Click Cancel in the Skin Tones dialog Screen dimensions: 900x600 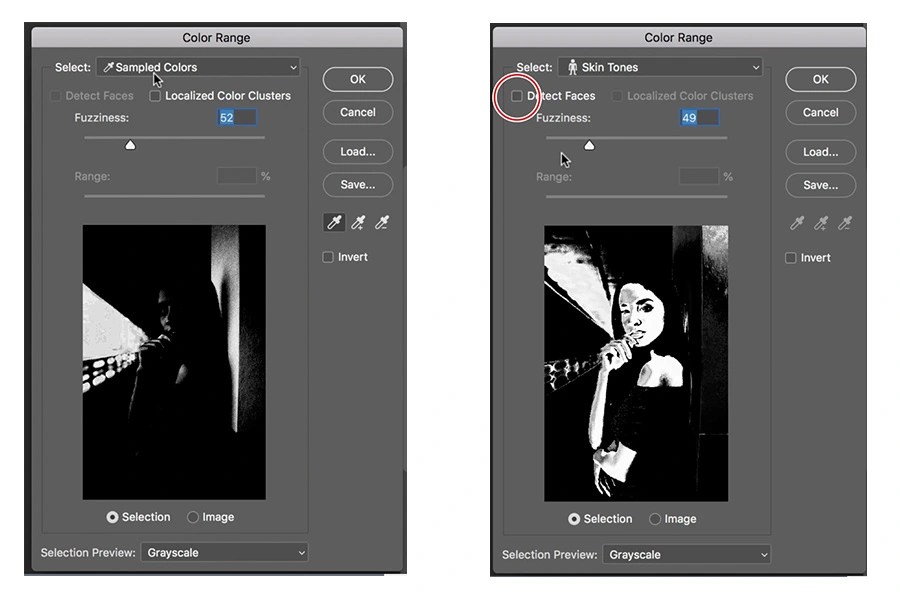[821, 113]
